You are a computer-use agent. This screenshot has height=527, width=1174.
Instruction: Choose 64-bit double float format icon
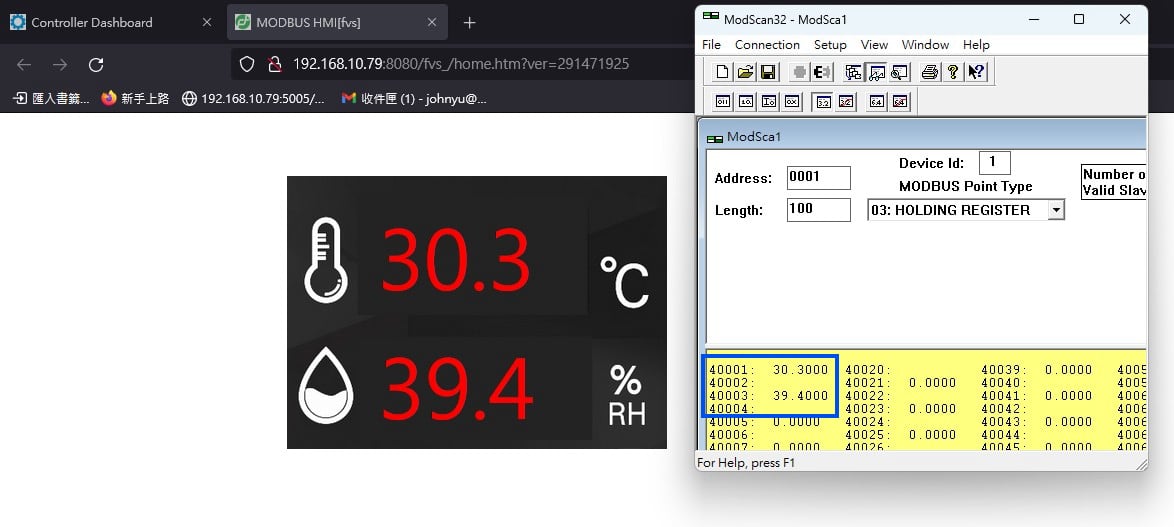tap(876, 102)
